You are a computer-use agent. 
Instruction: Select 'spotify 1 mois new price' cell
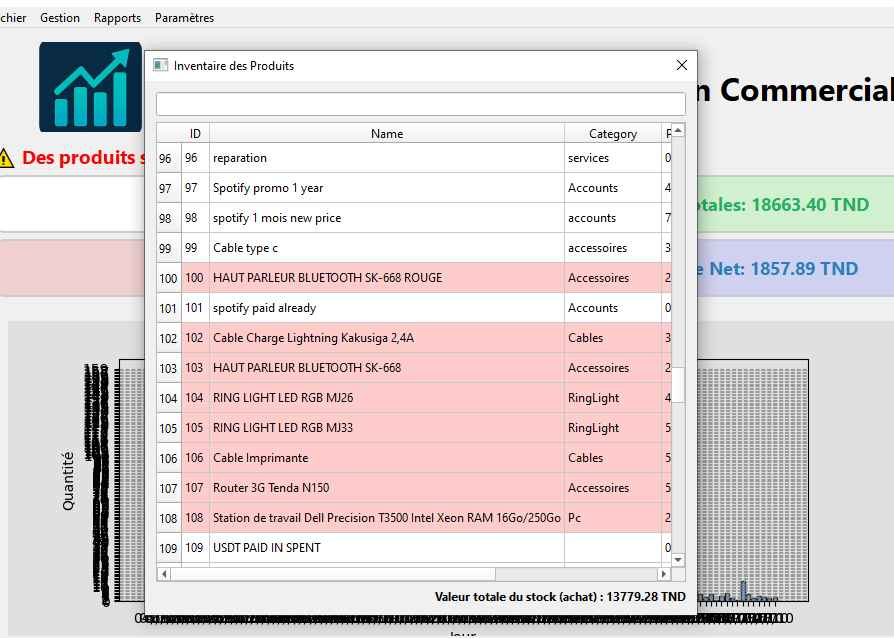point(387,218)
